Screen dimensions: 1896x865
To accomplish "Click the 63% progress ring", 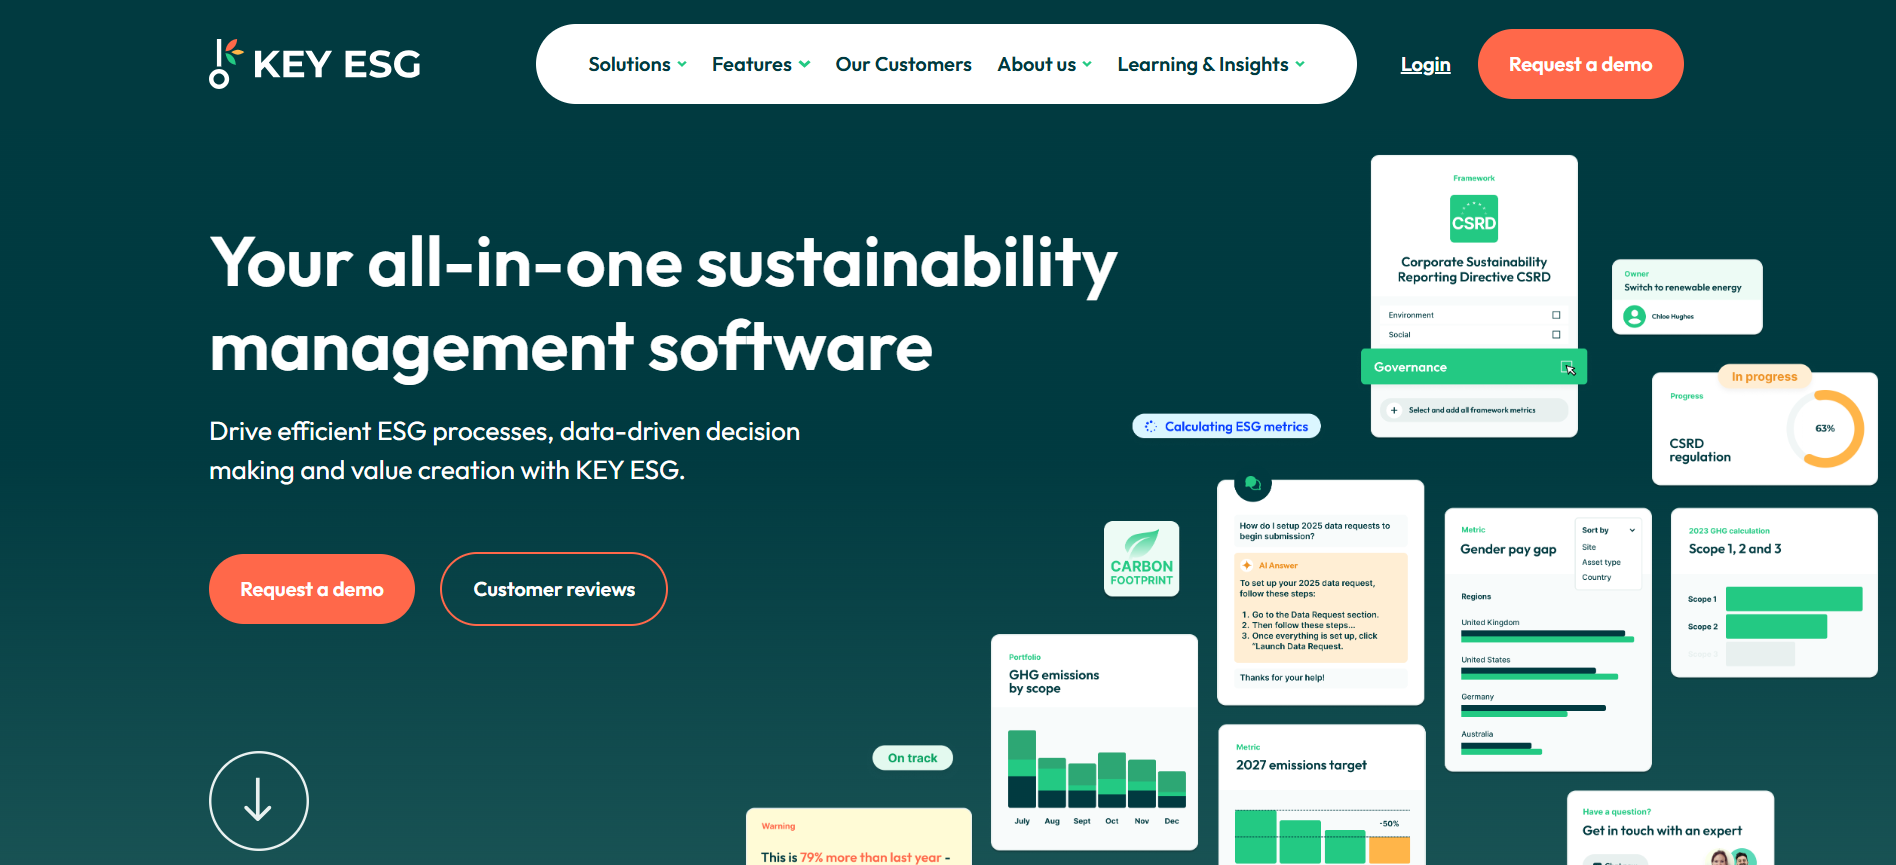I will (x=1825, y=428).
